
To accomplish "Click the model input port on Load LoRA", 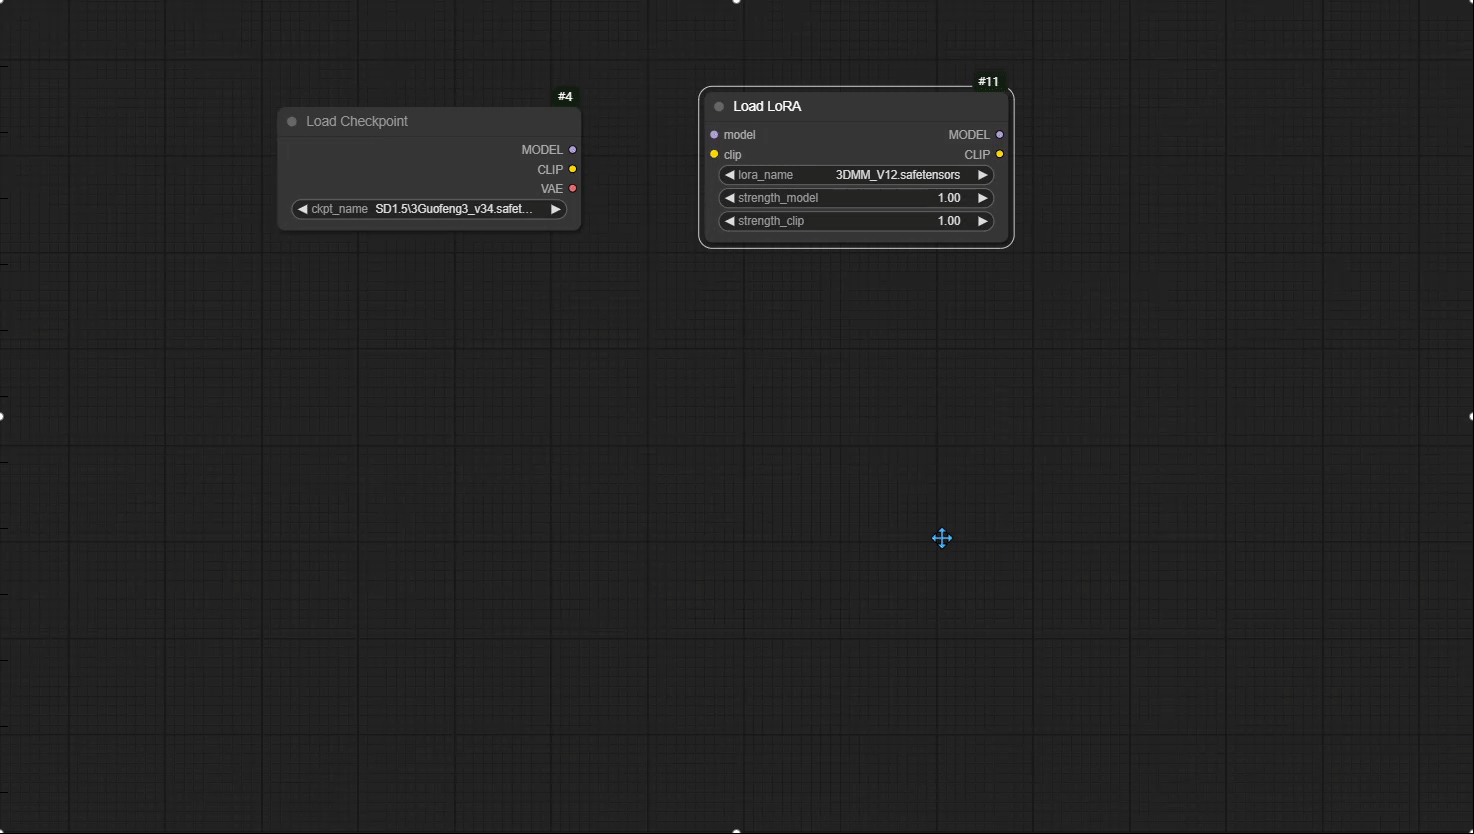I will [x=714, y=135].
